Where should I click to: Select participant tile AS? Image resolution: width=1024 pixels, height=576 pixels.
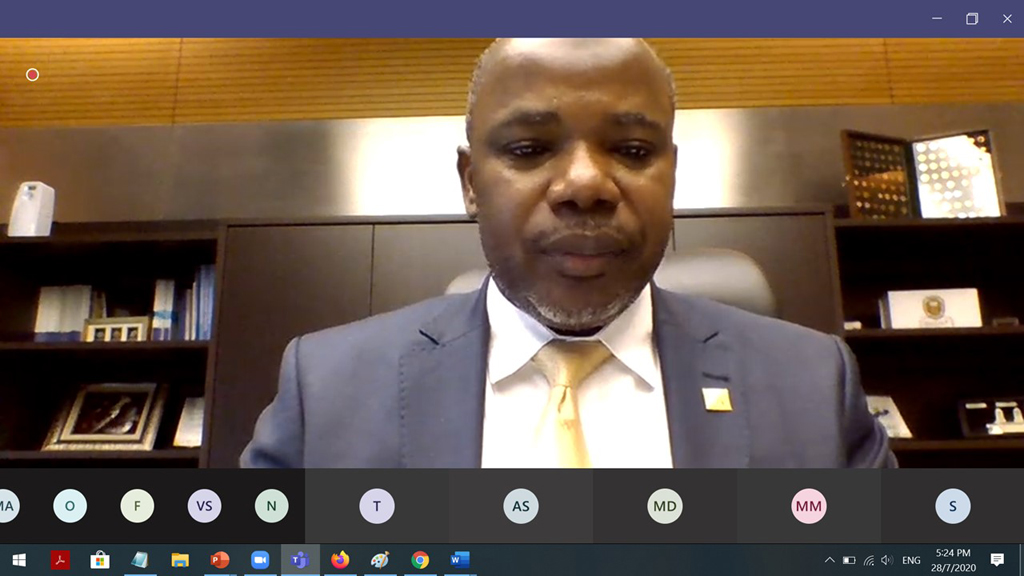(521, 505)
